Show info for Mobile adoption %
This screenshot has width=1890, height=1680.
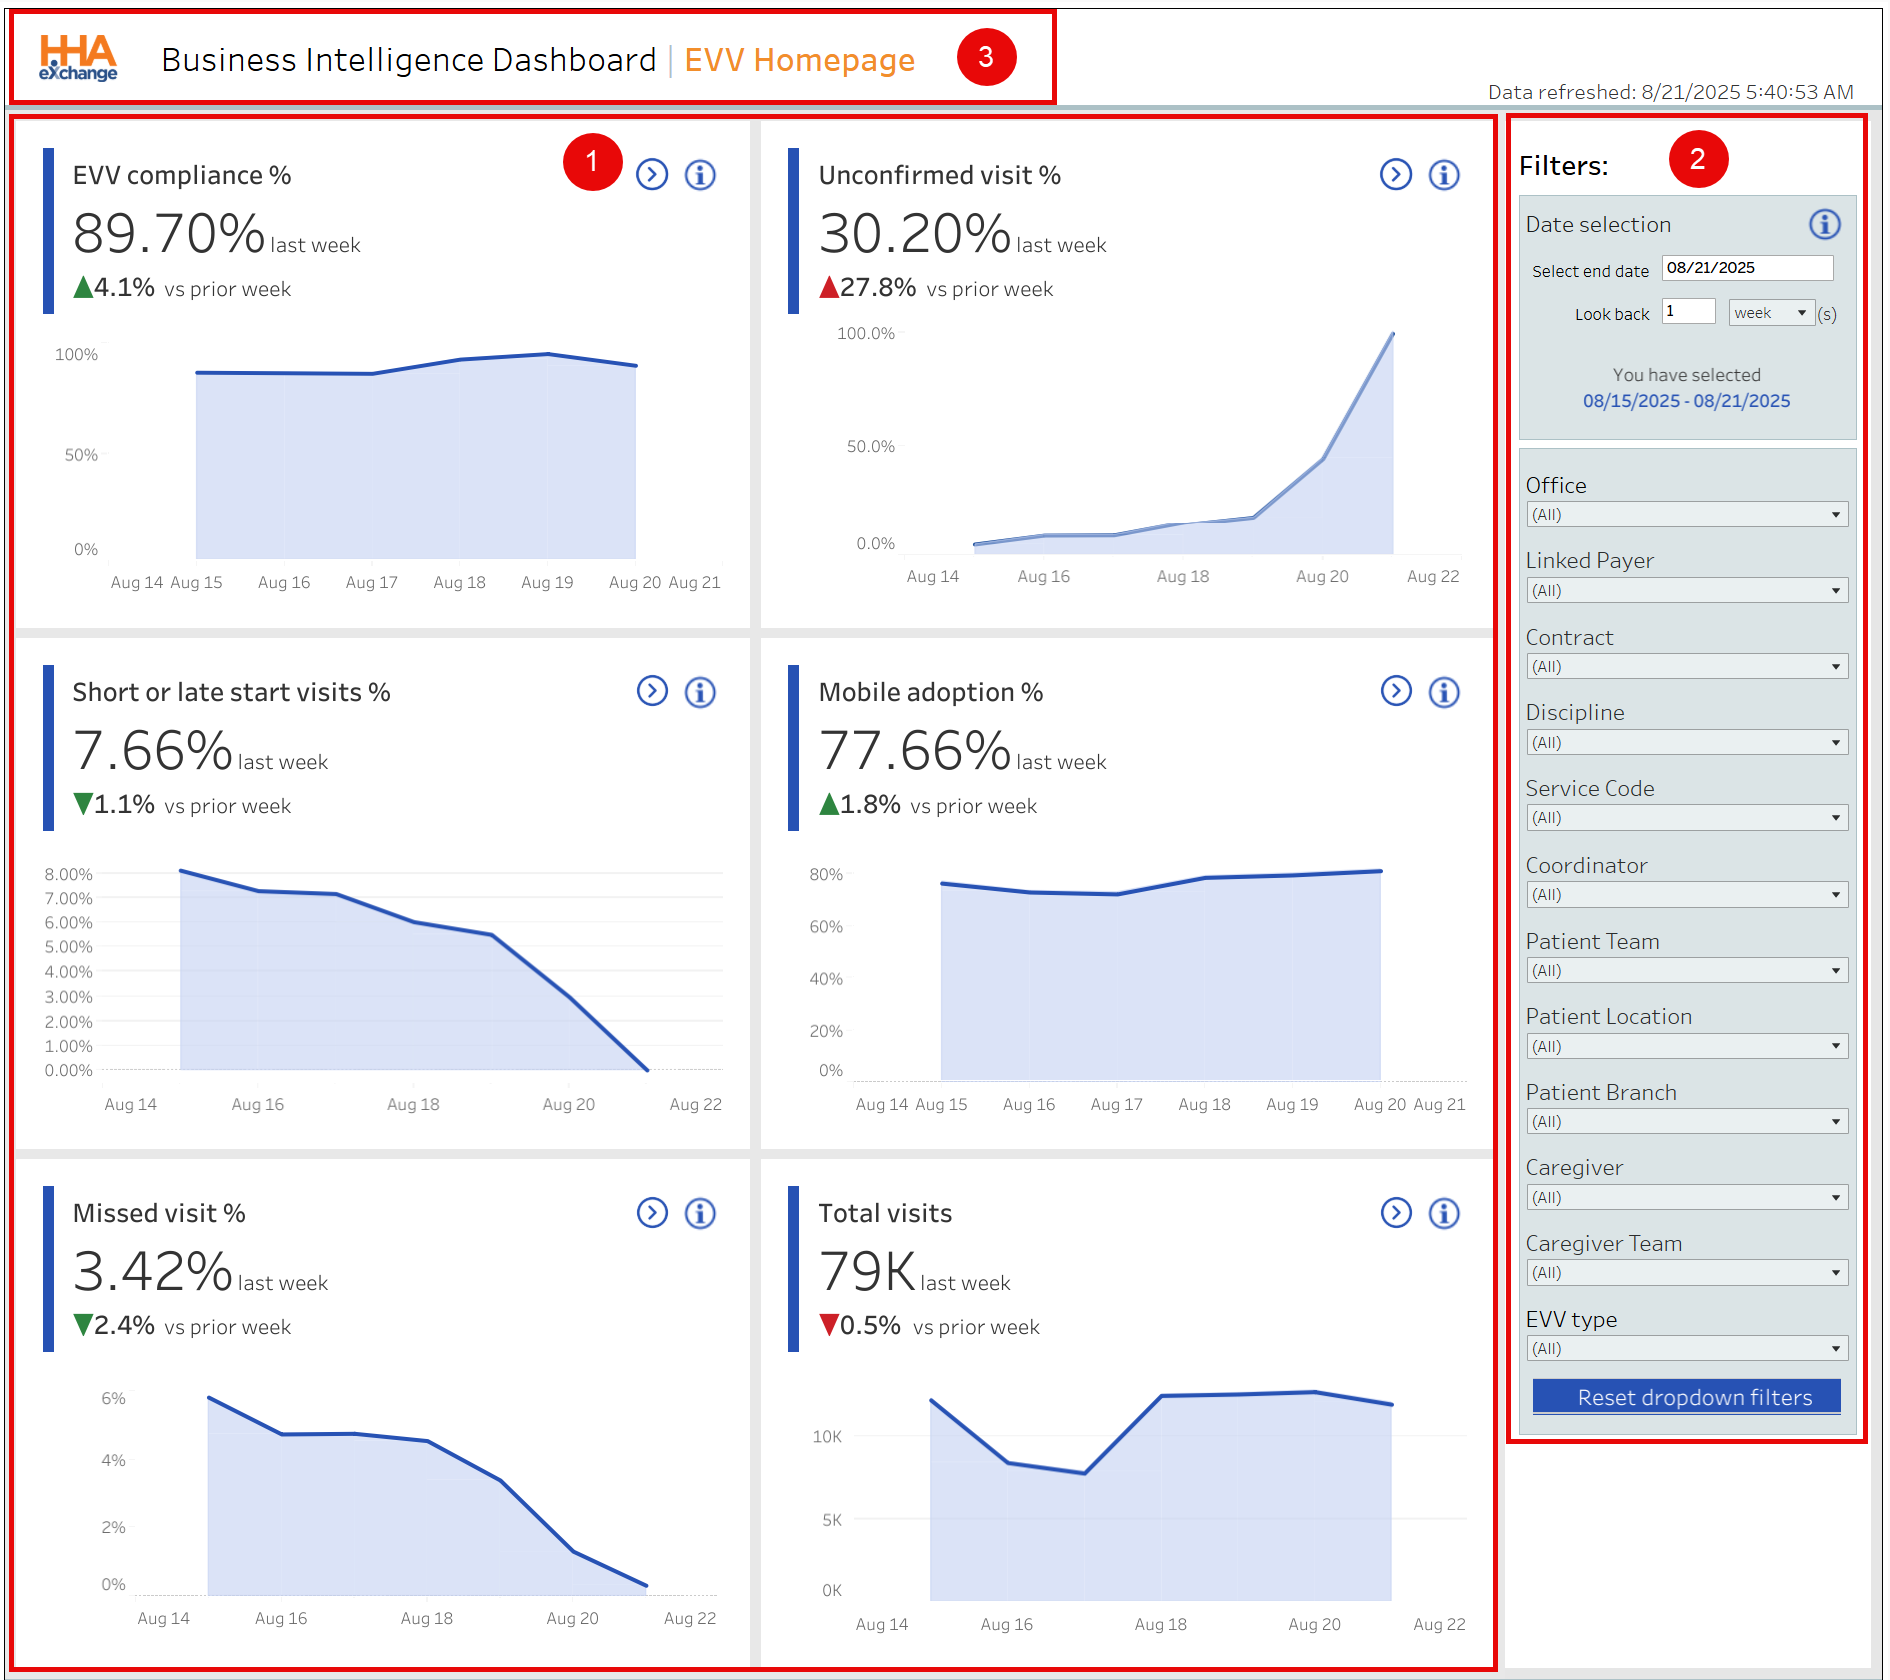tap(1444, 692)
